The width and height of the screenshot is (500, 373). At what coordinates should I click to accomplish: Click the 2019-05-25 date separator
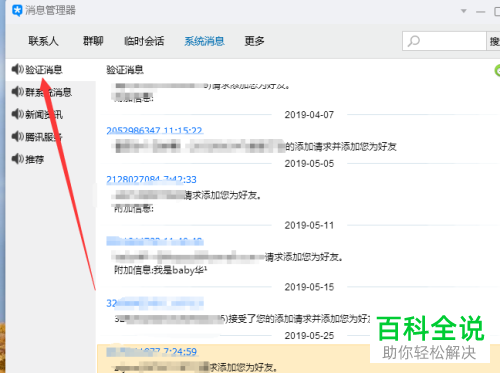click(309, 336)
